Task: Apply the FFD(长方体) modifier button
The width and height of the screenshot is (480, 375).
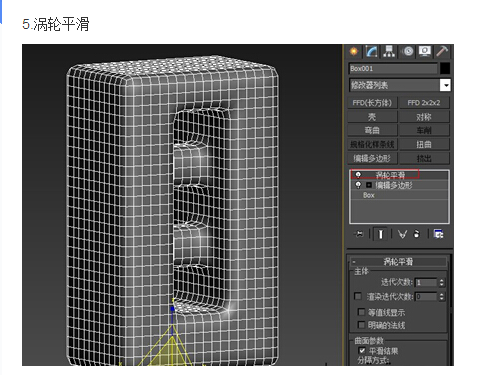Action: coord(372,103)
